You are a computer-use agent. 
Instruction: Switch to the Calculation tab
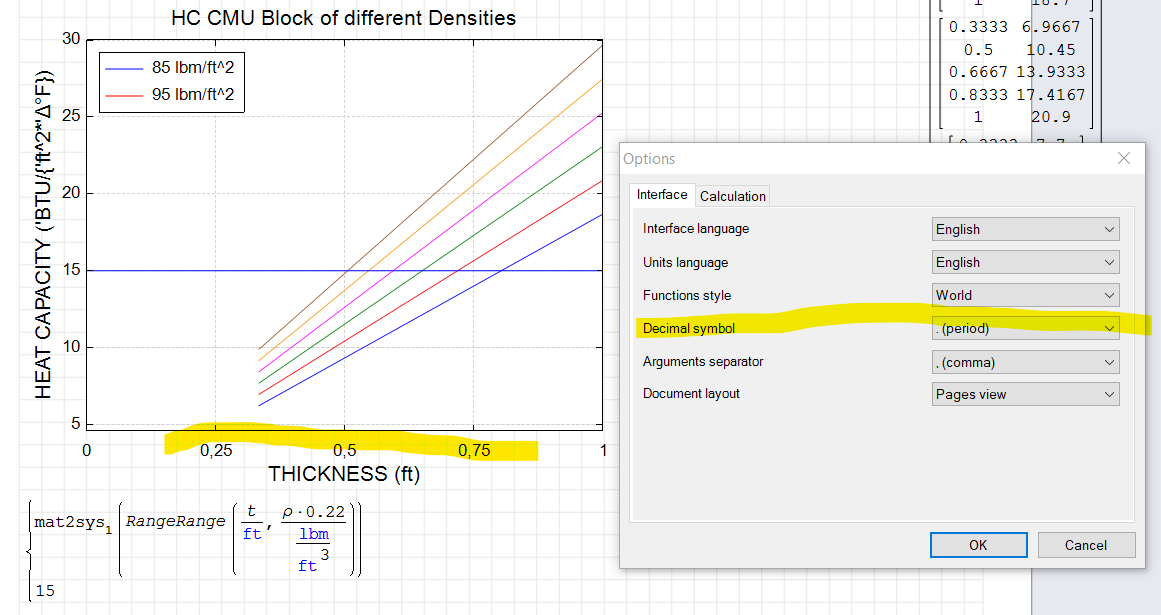click(x=732, y=196)
